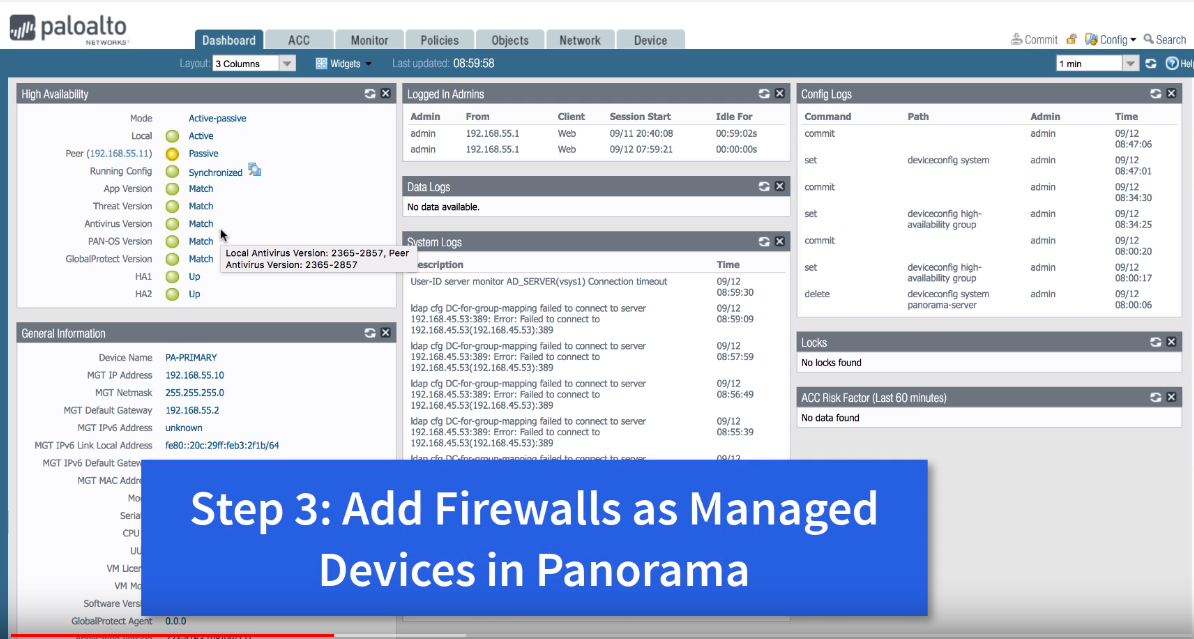Screen dimensions: 1194x639
Task: Select MGT Default Gateway 192.168.55.2
Action: coord(192,410)
